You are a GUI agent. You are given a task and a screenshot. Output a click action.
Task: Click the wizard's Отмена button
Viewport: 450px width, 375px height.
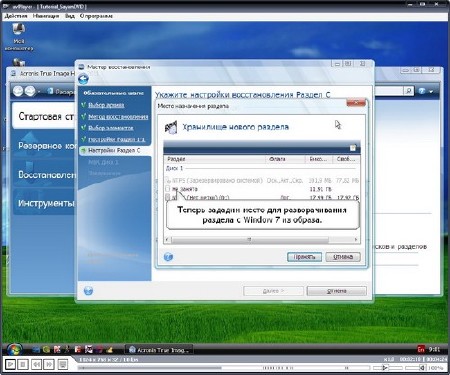(337, 291)
